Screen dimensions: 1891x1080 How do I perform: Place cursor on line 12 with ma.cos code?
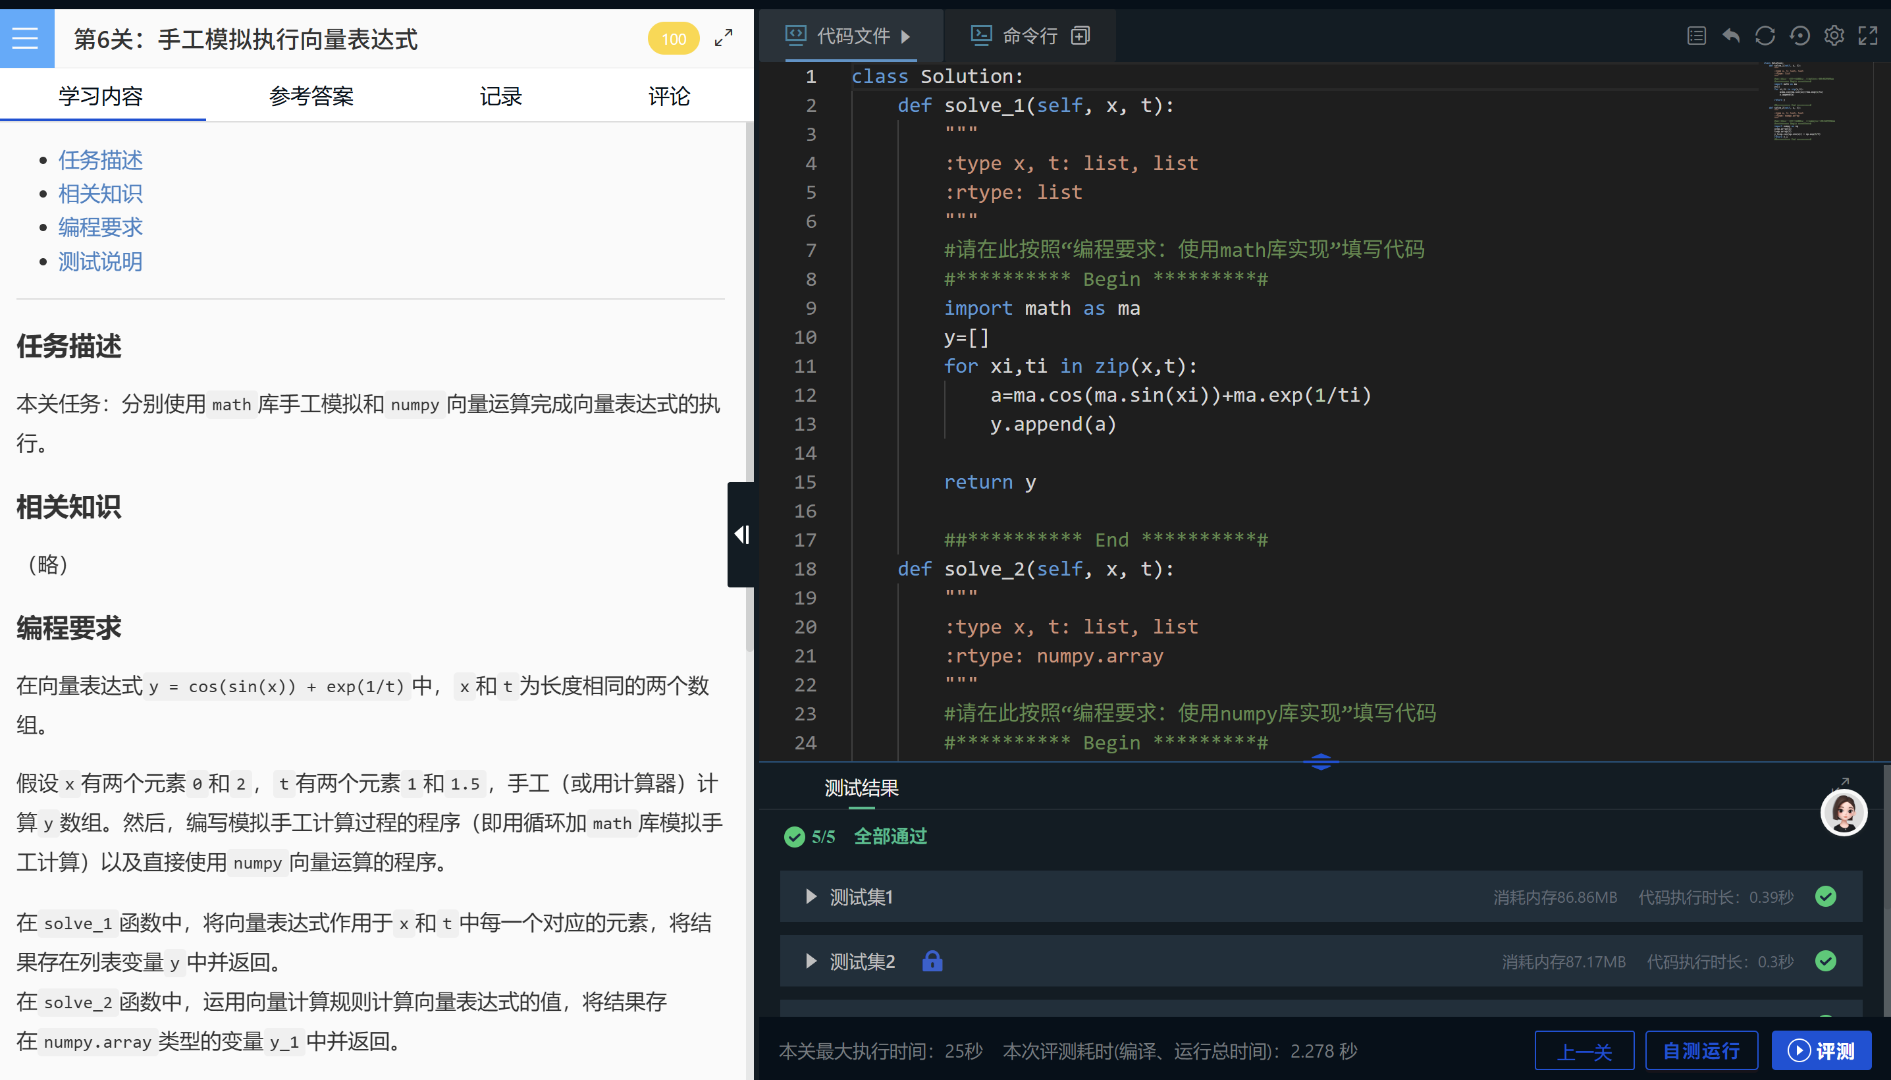1181,395
